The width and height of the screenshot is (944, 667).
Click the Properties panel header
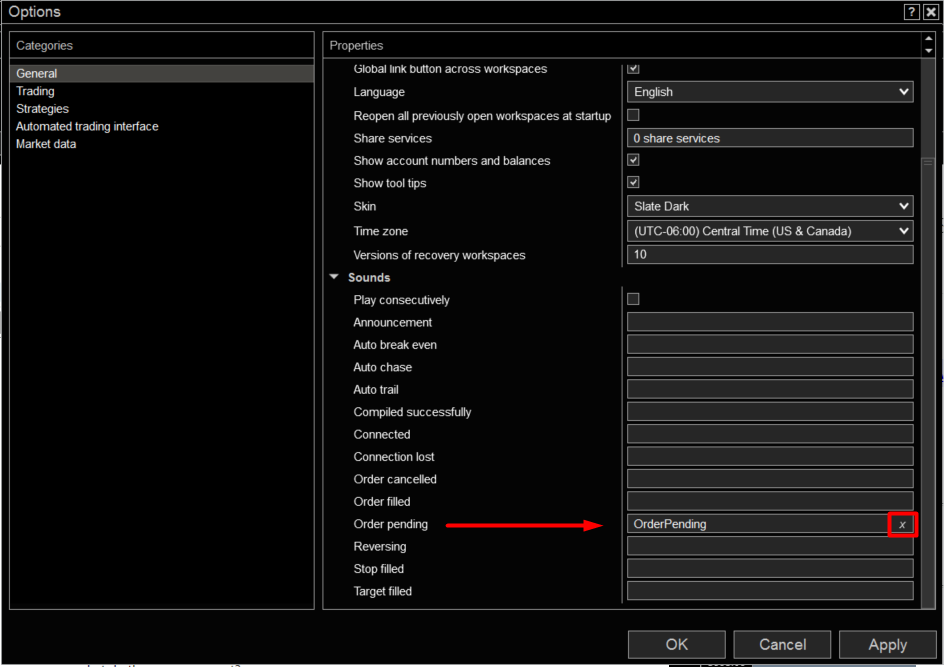[x=622, y=45]
